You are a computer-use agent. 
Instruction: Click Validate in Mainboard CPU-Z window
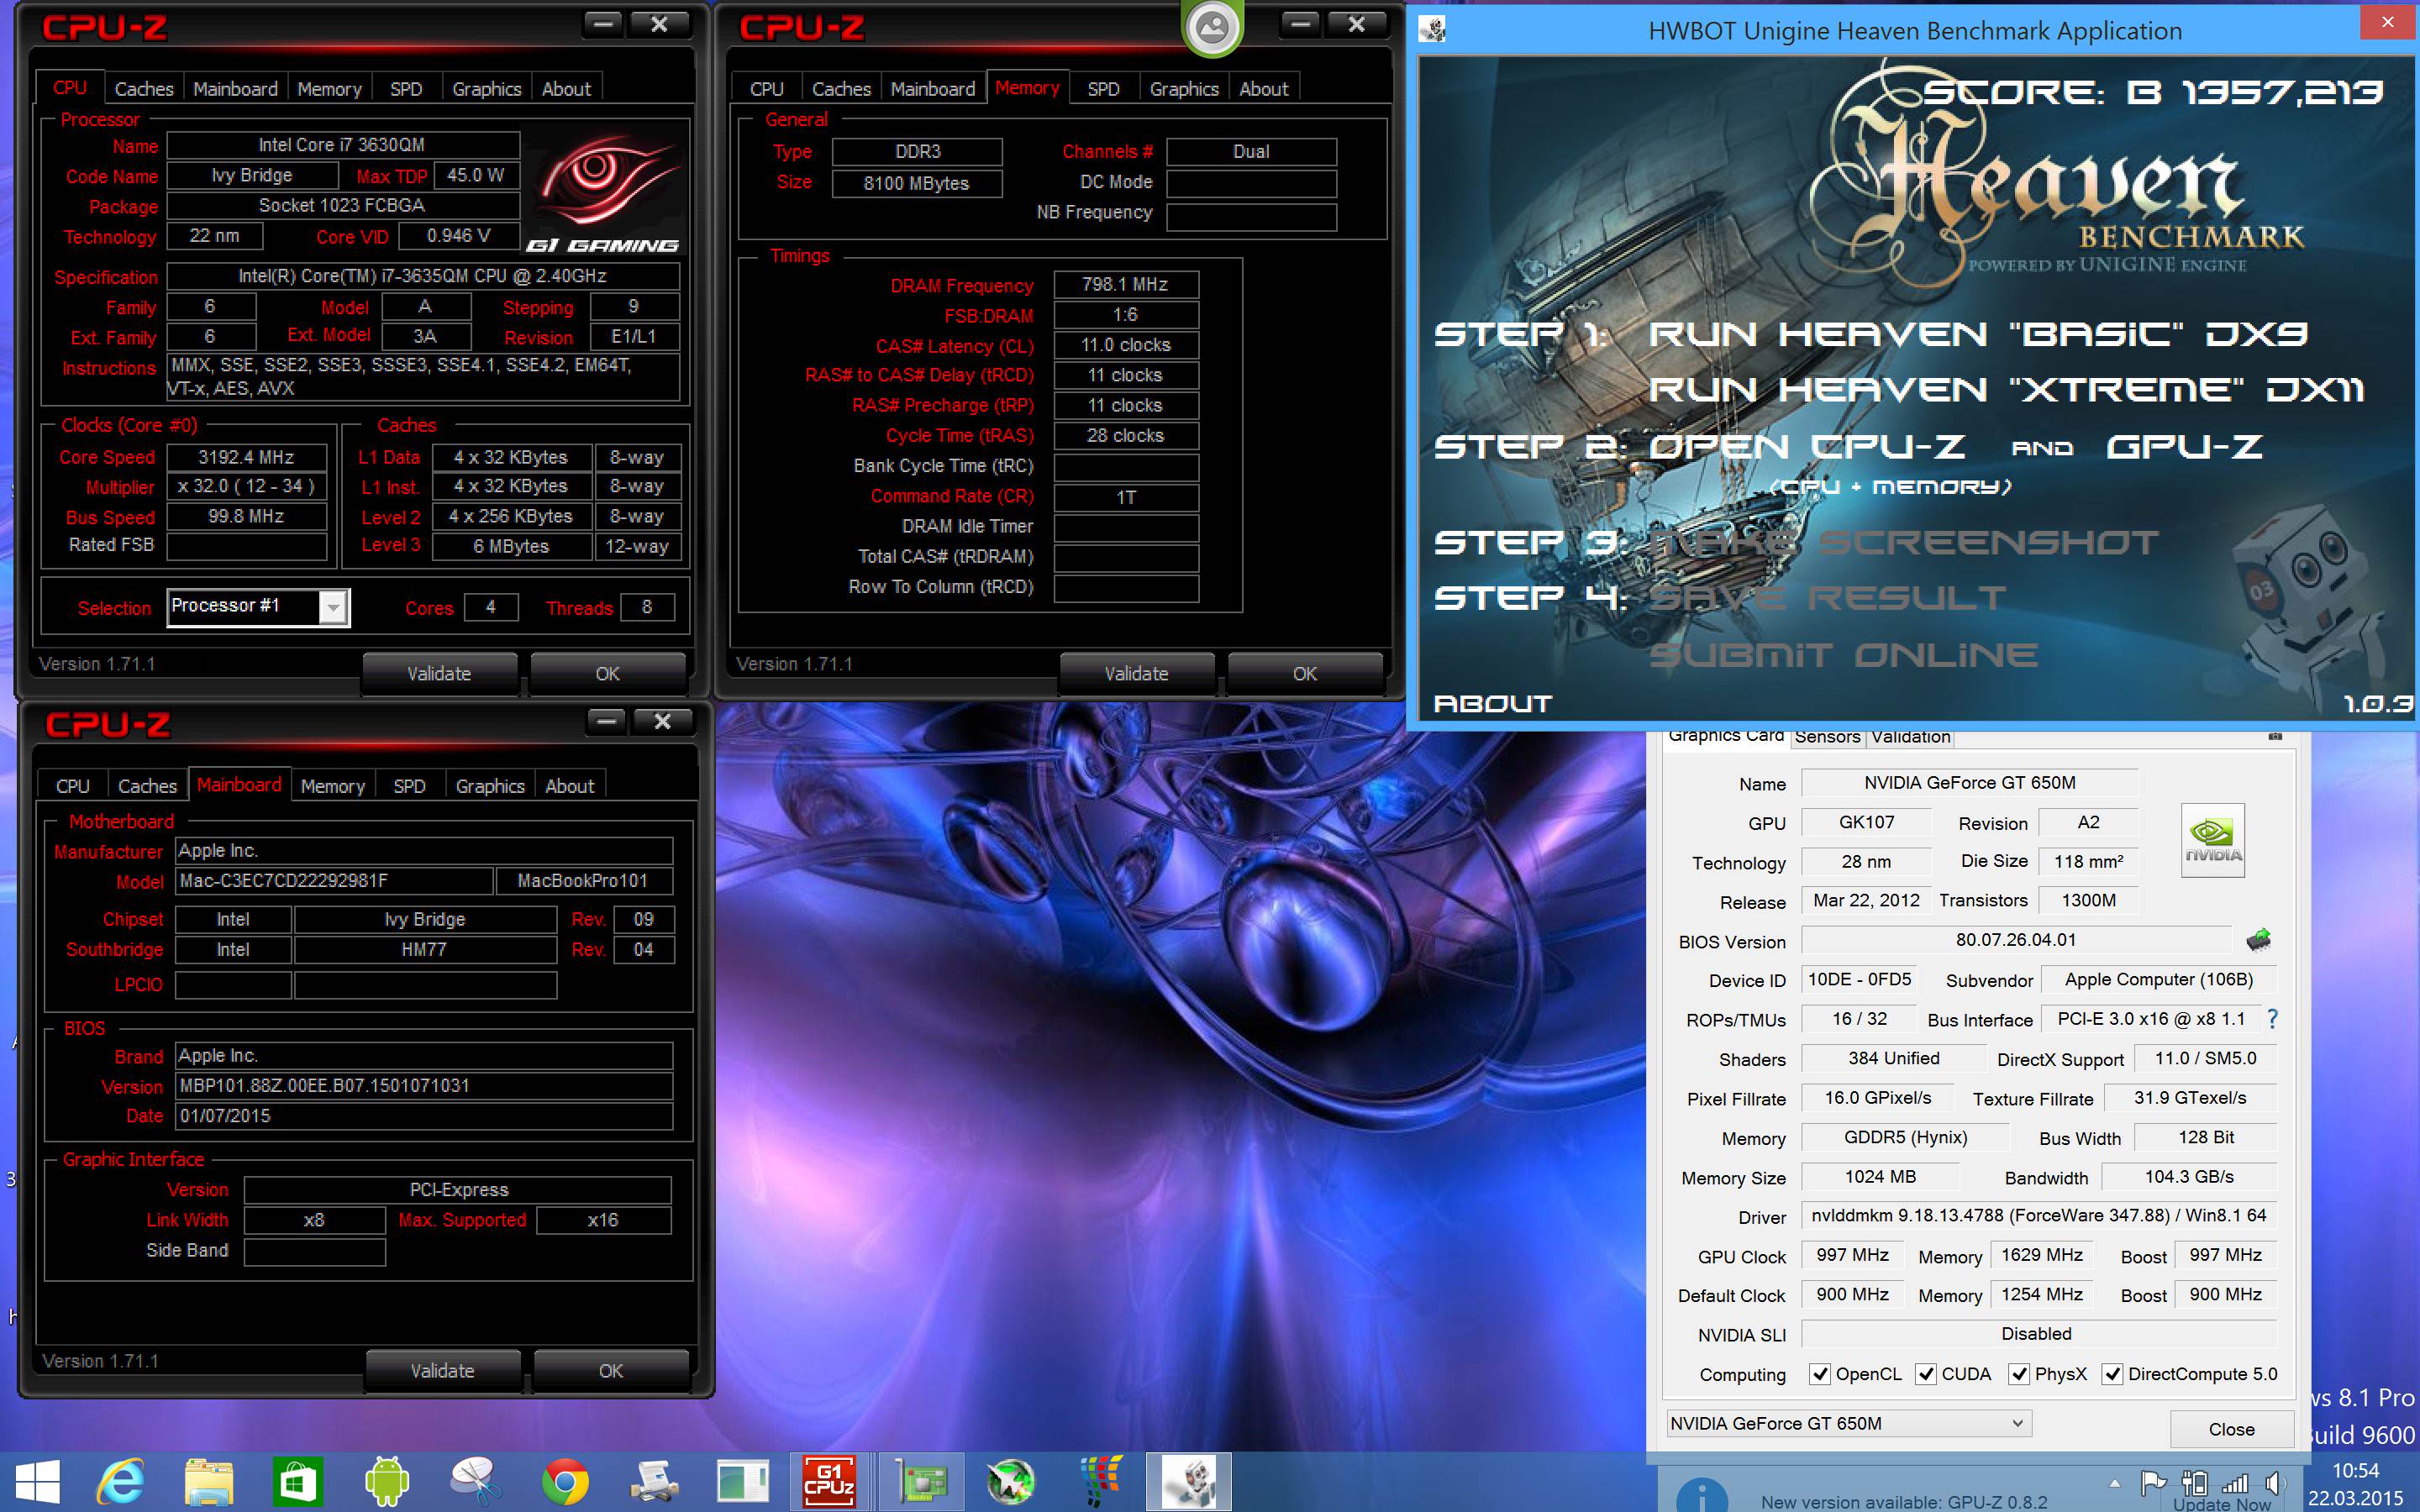click(442, 1370)
